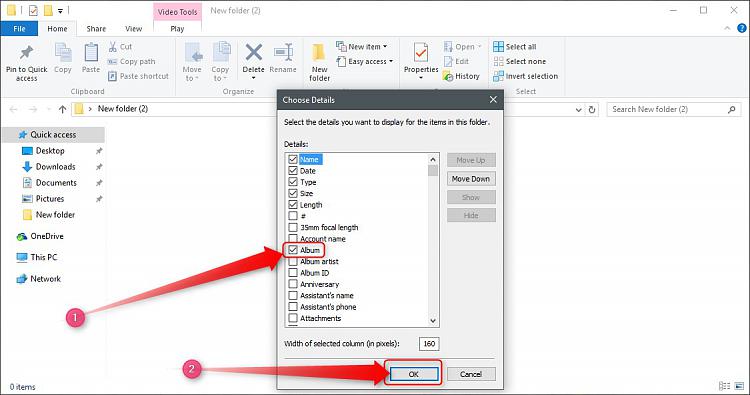Click the Show button
This screenshot has height=395, width=750.
[471, 197]
